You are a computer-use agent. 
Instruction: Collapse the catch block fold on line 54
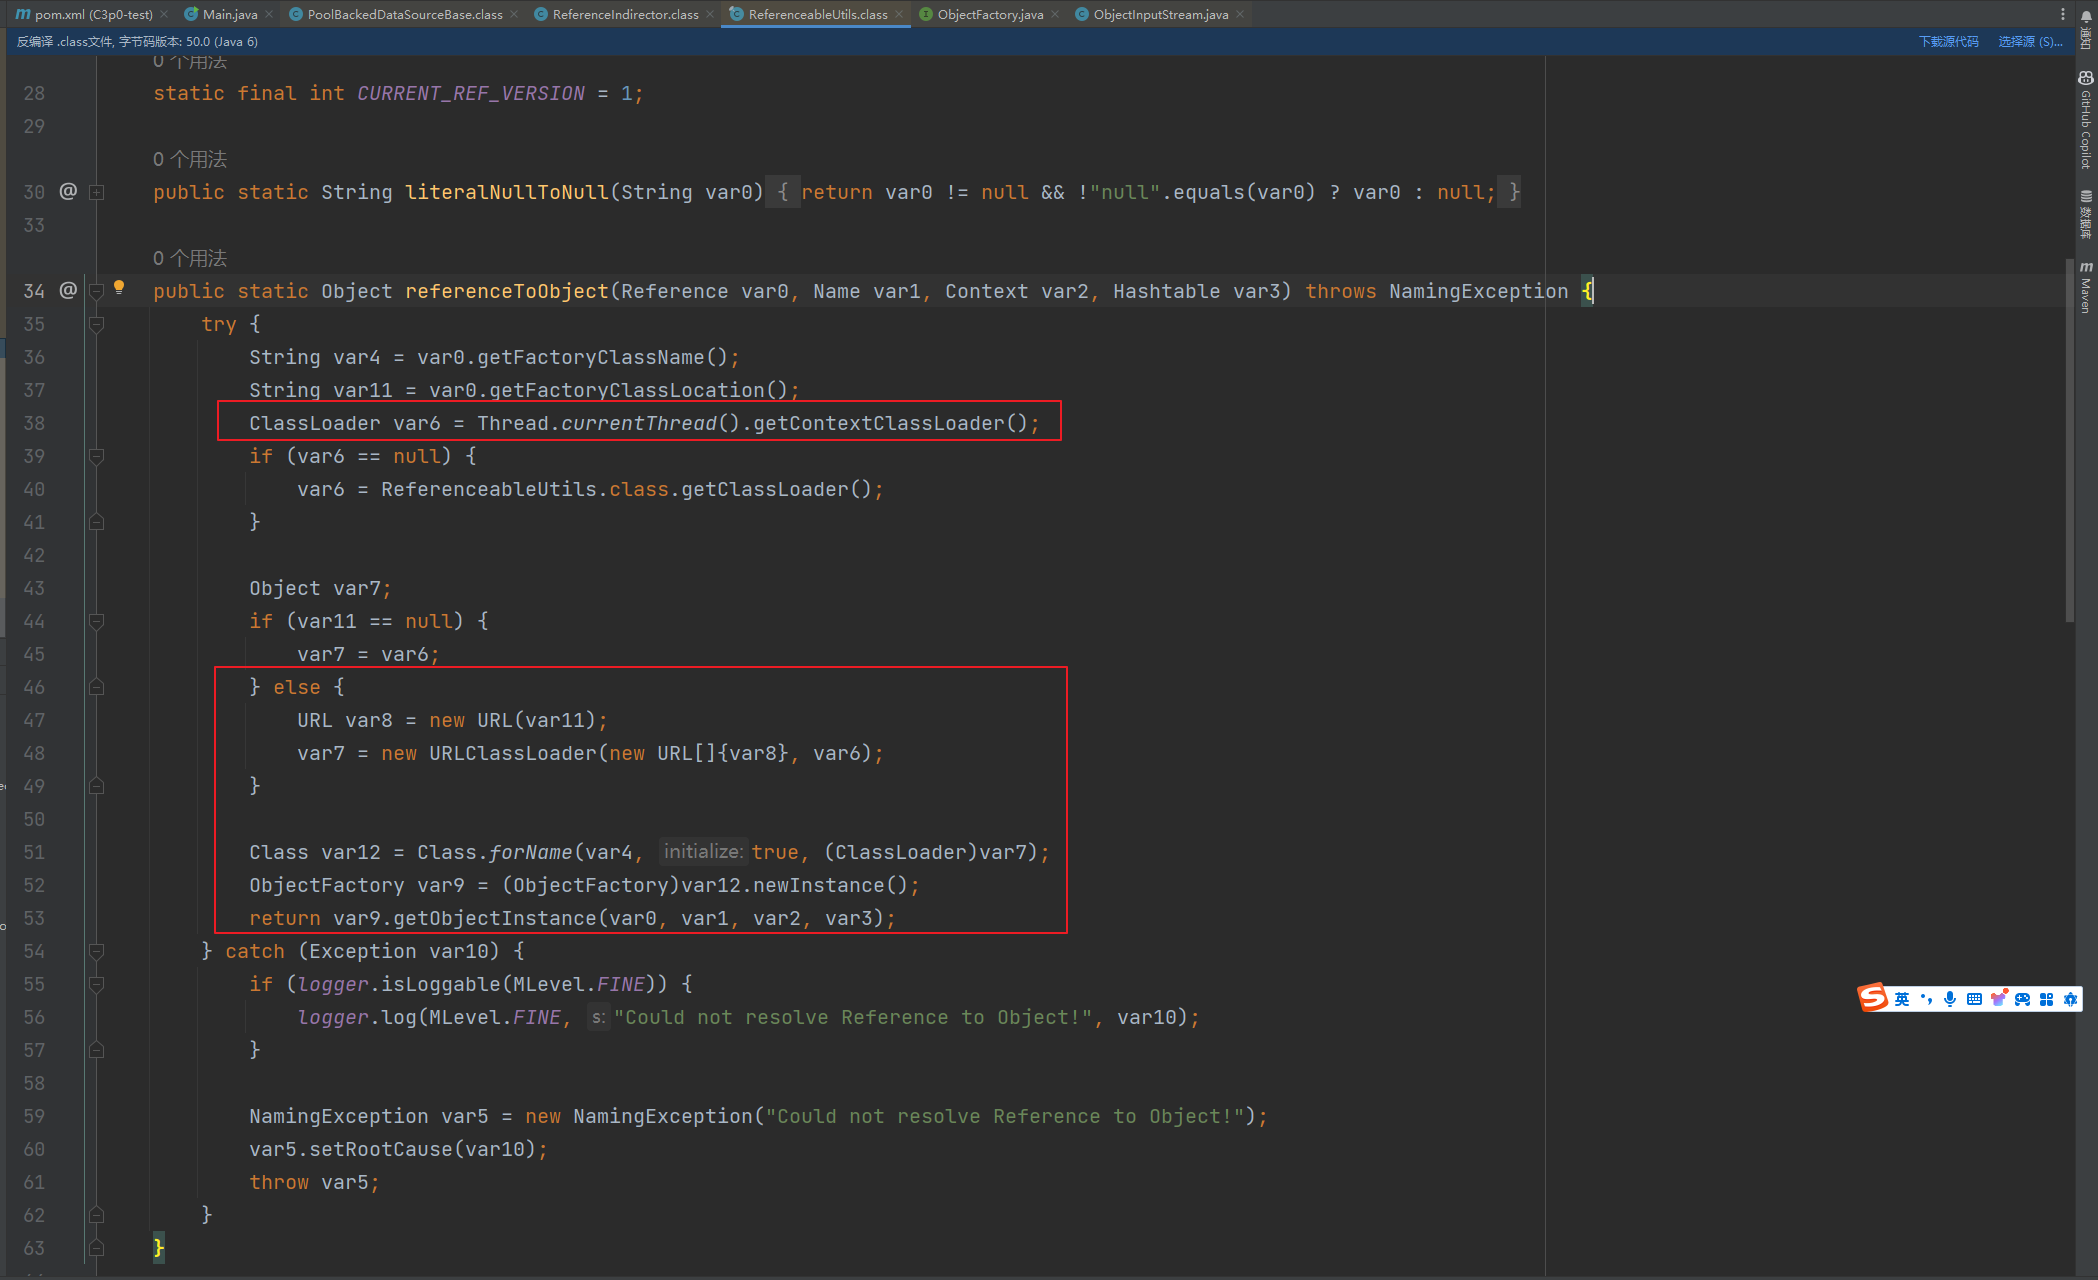coord(97,951)
